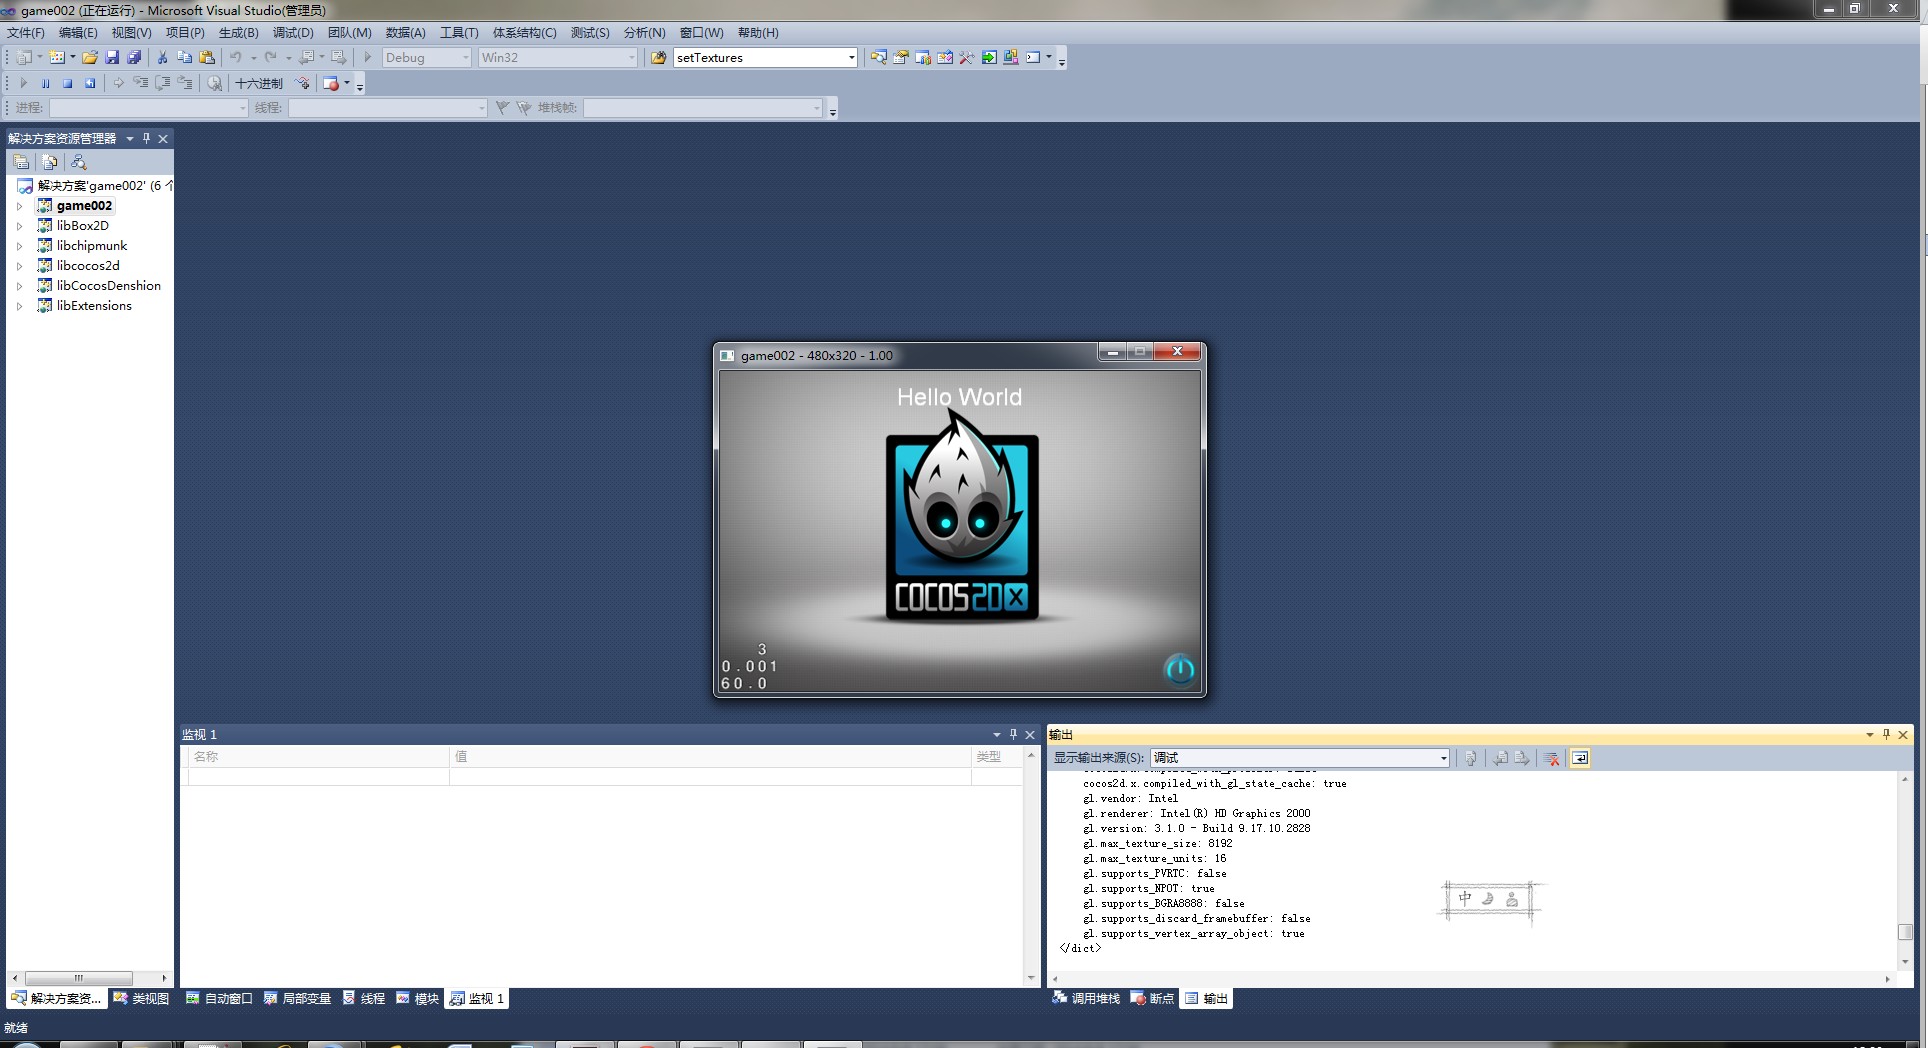Viewport: 1928px width, 1048px height.
Task: Toggle Word Wrap in the Output panel
Action: point(1580,758)
